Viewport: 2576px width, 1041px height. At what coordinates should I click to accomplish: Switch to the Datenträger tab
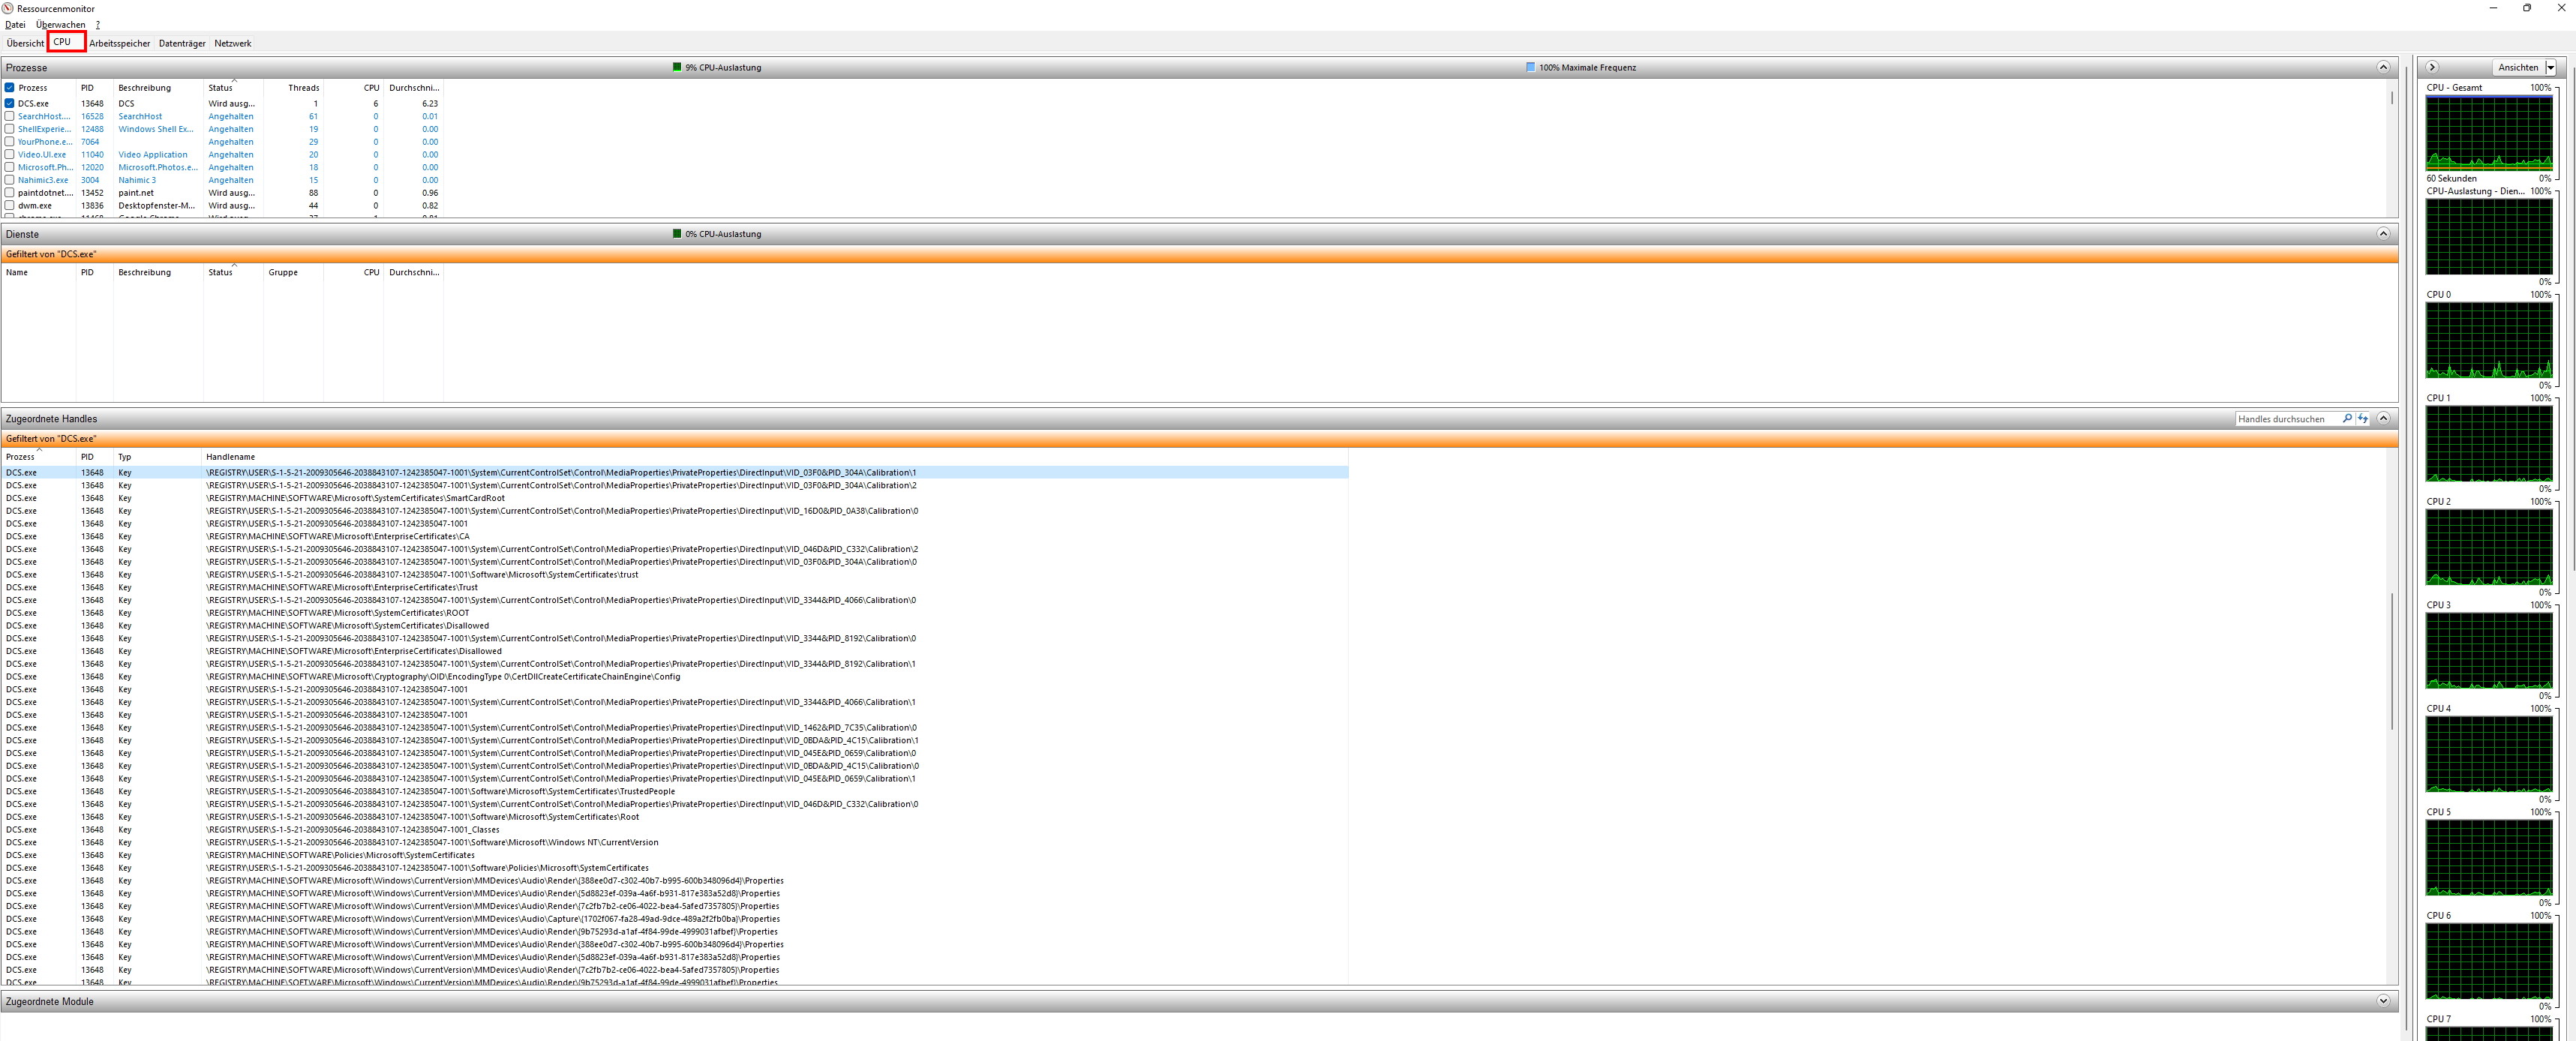pyautogui.click(x=182, y=44)
